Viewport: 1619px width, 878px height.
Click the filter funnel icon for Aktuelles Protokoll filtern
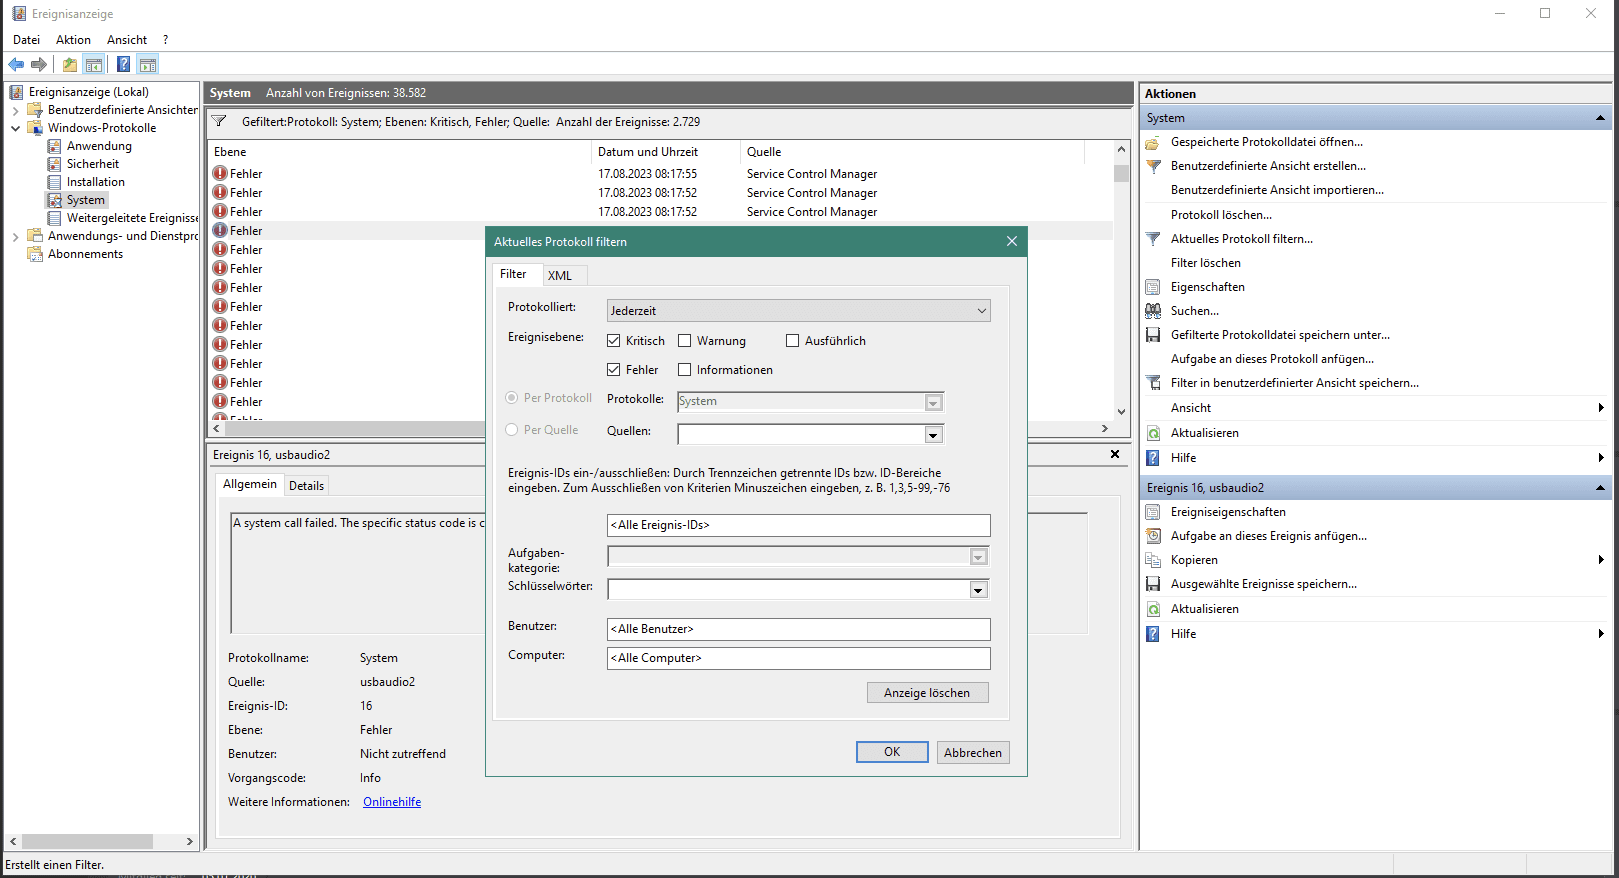1153,239
